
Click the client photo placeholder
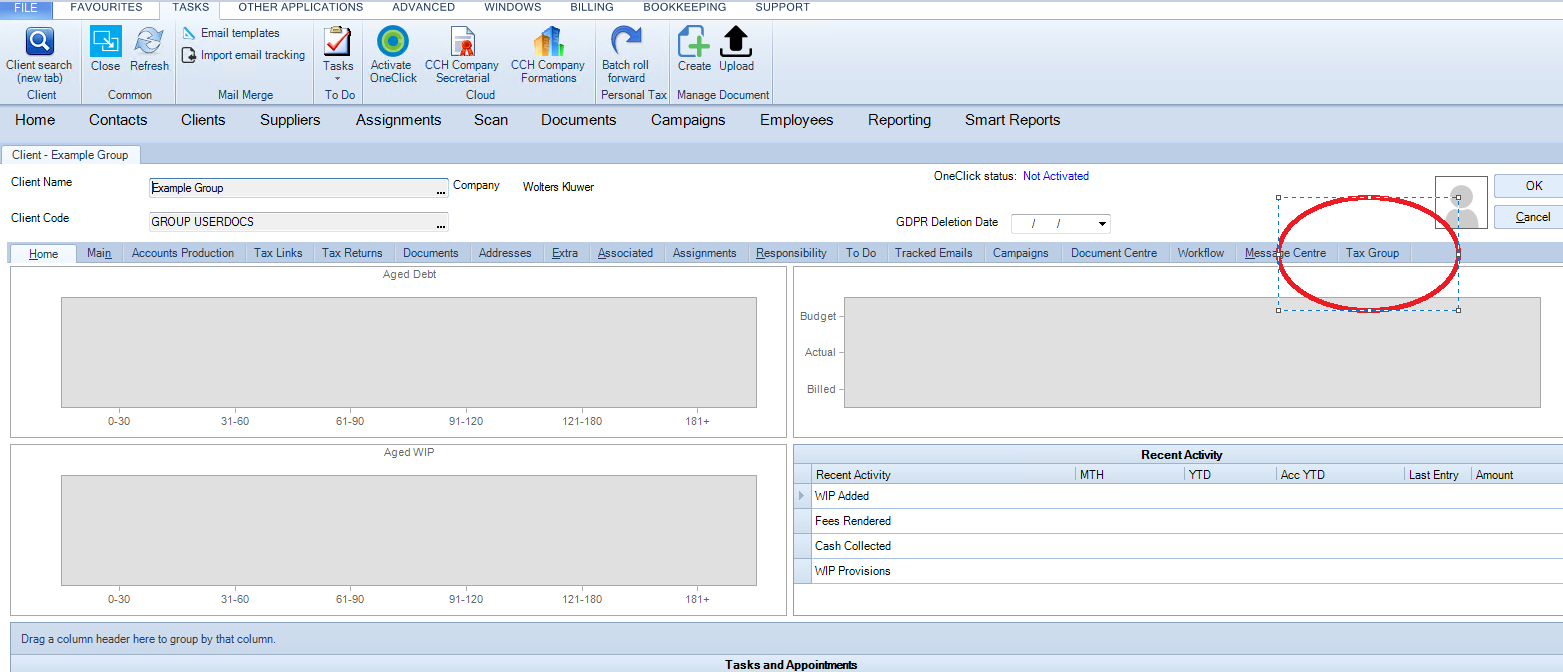tap(1462, 202)
